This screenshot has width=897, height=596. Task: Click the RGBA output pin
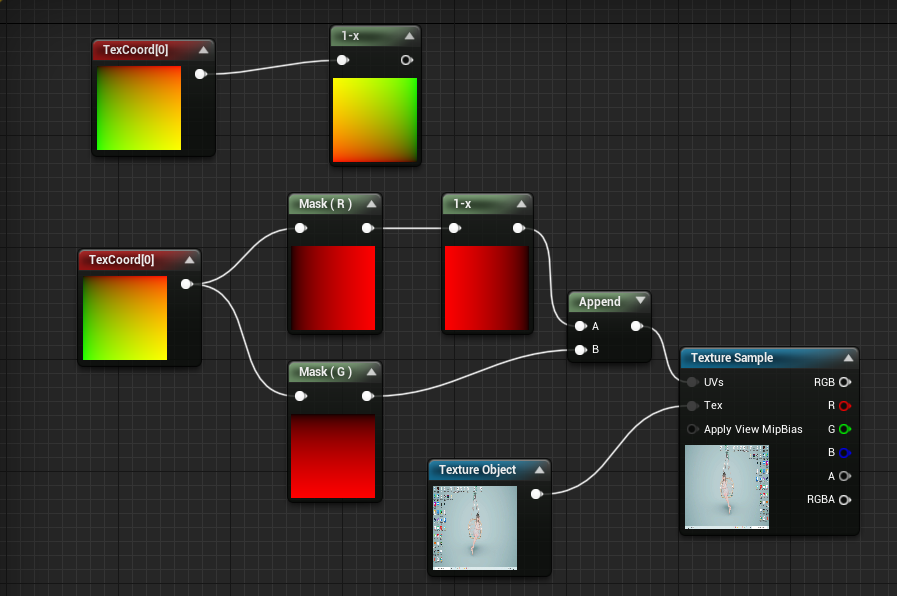845,499
